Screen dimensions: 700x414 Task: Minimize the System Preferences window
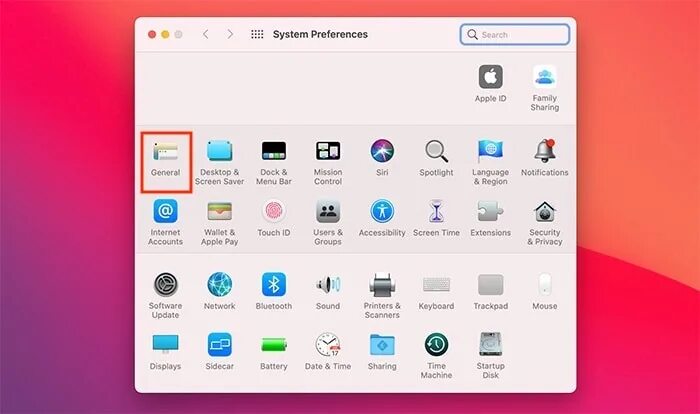click(x=165, y=34)
